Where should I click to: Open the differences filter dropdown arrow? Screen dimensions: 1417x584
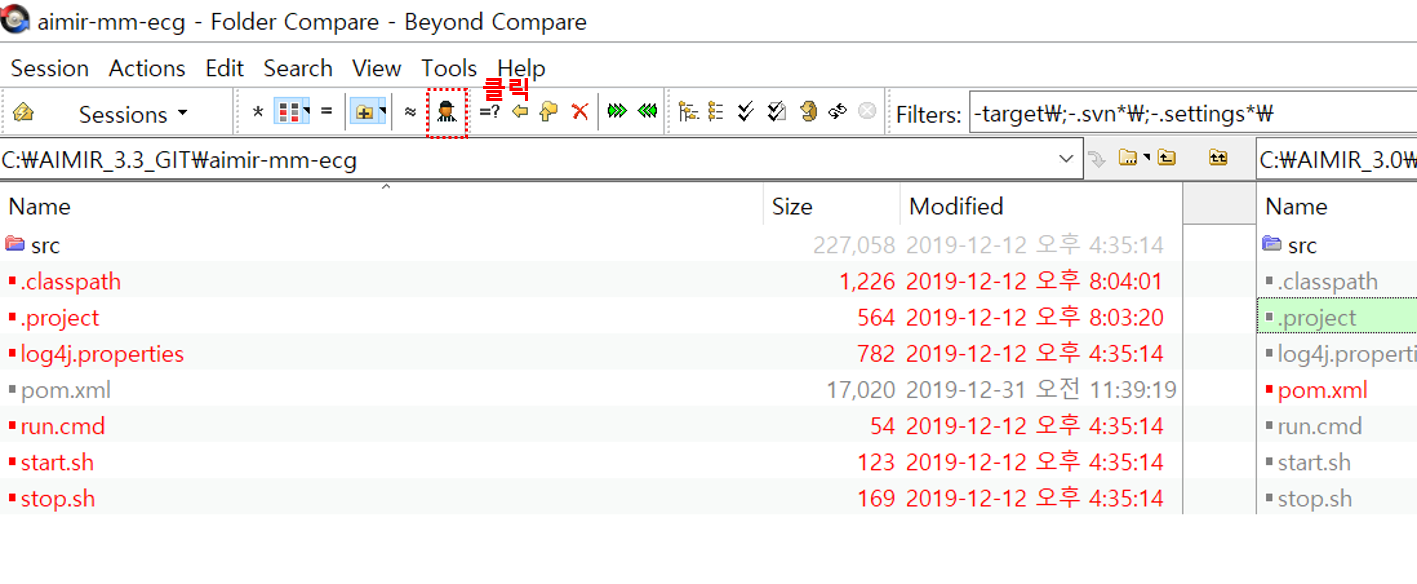tap(307, 112)
